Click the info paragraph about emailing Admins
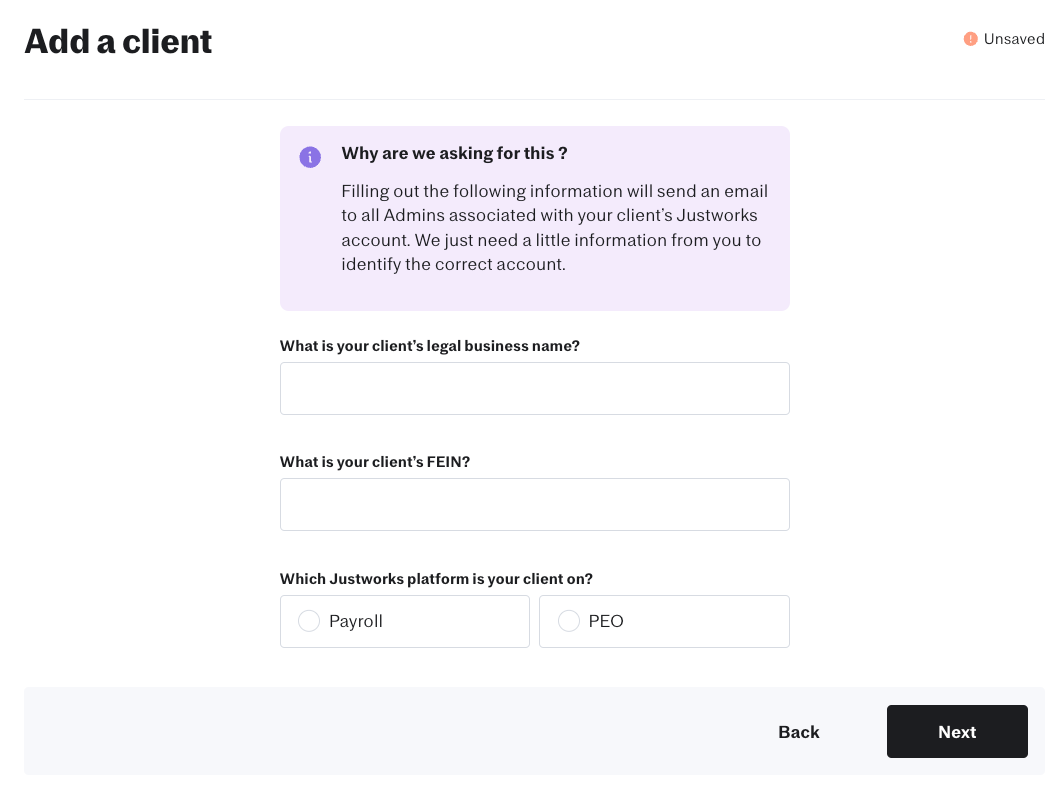 [x=554, y=228]
